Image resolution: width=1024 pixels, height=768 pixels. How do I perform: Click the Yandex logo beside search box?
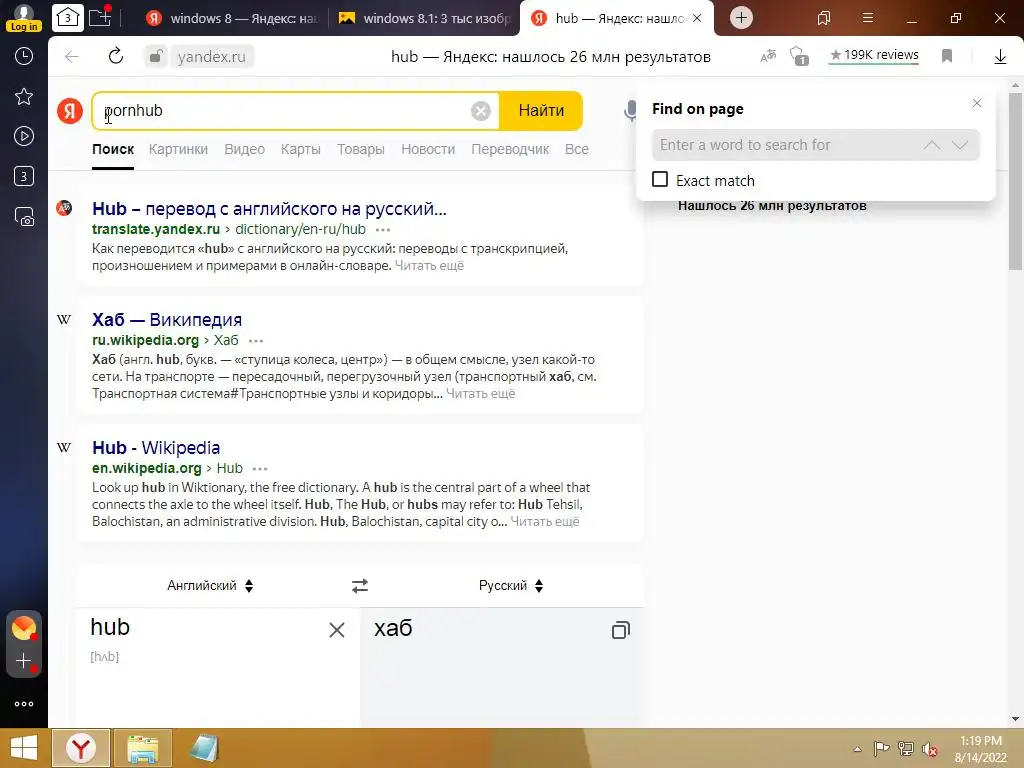70,110
